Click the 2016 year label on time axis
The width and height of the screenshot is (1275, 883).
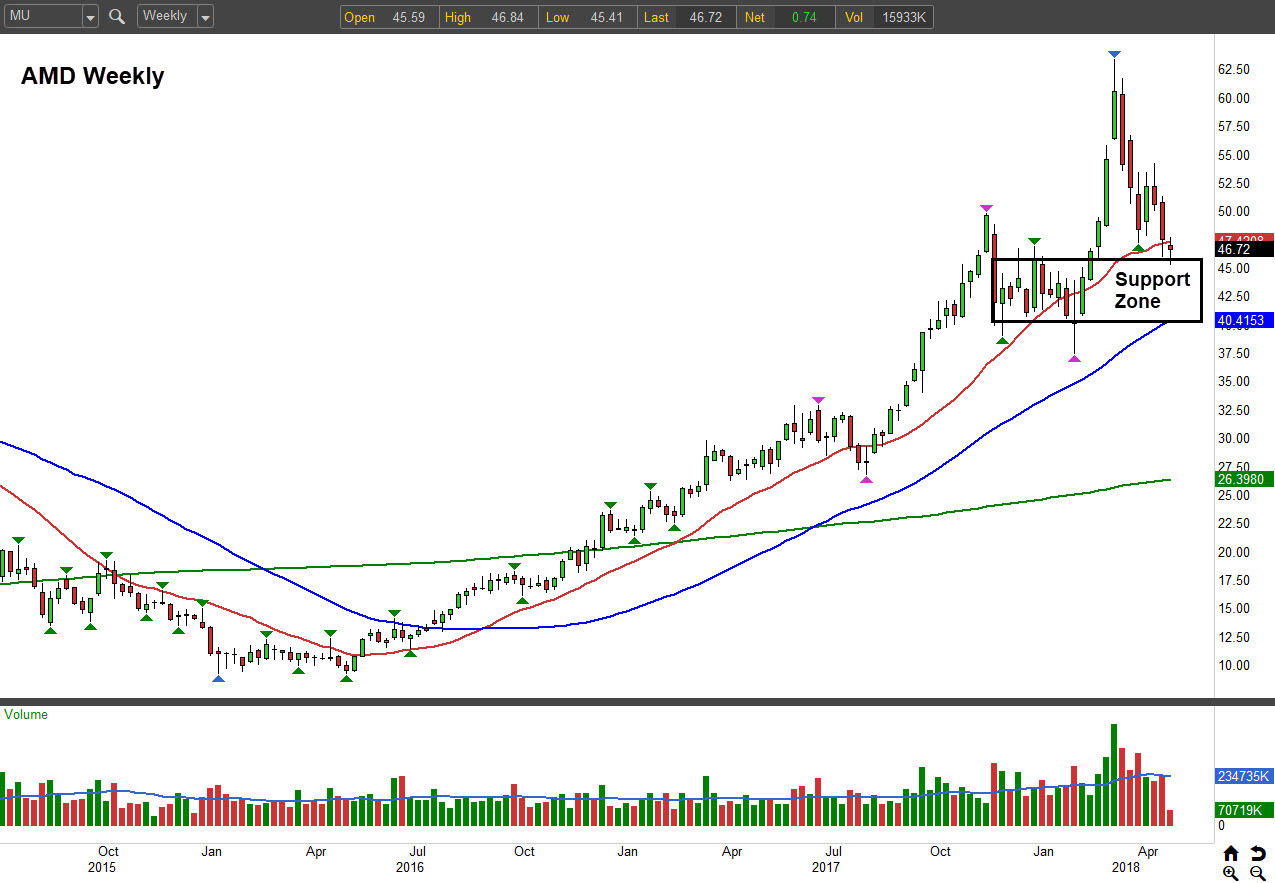pyautogui.click(x=408, y=867)
